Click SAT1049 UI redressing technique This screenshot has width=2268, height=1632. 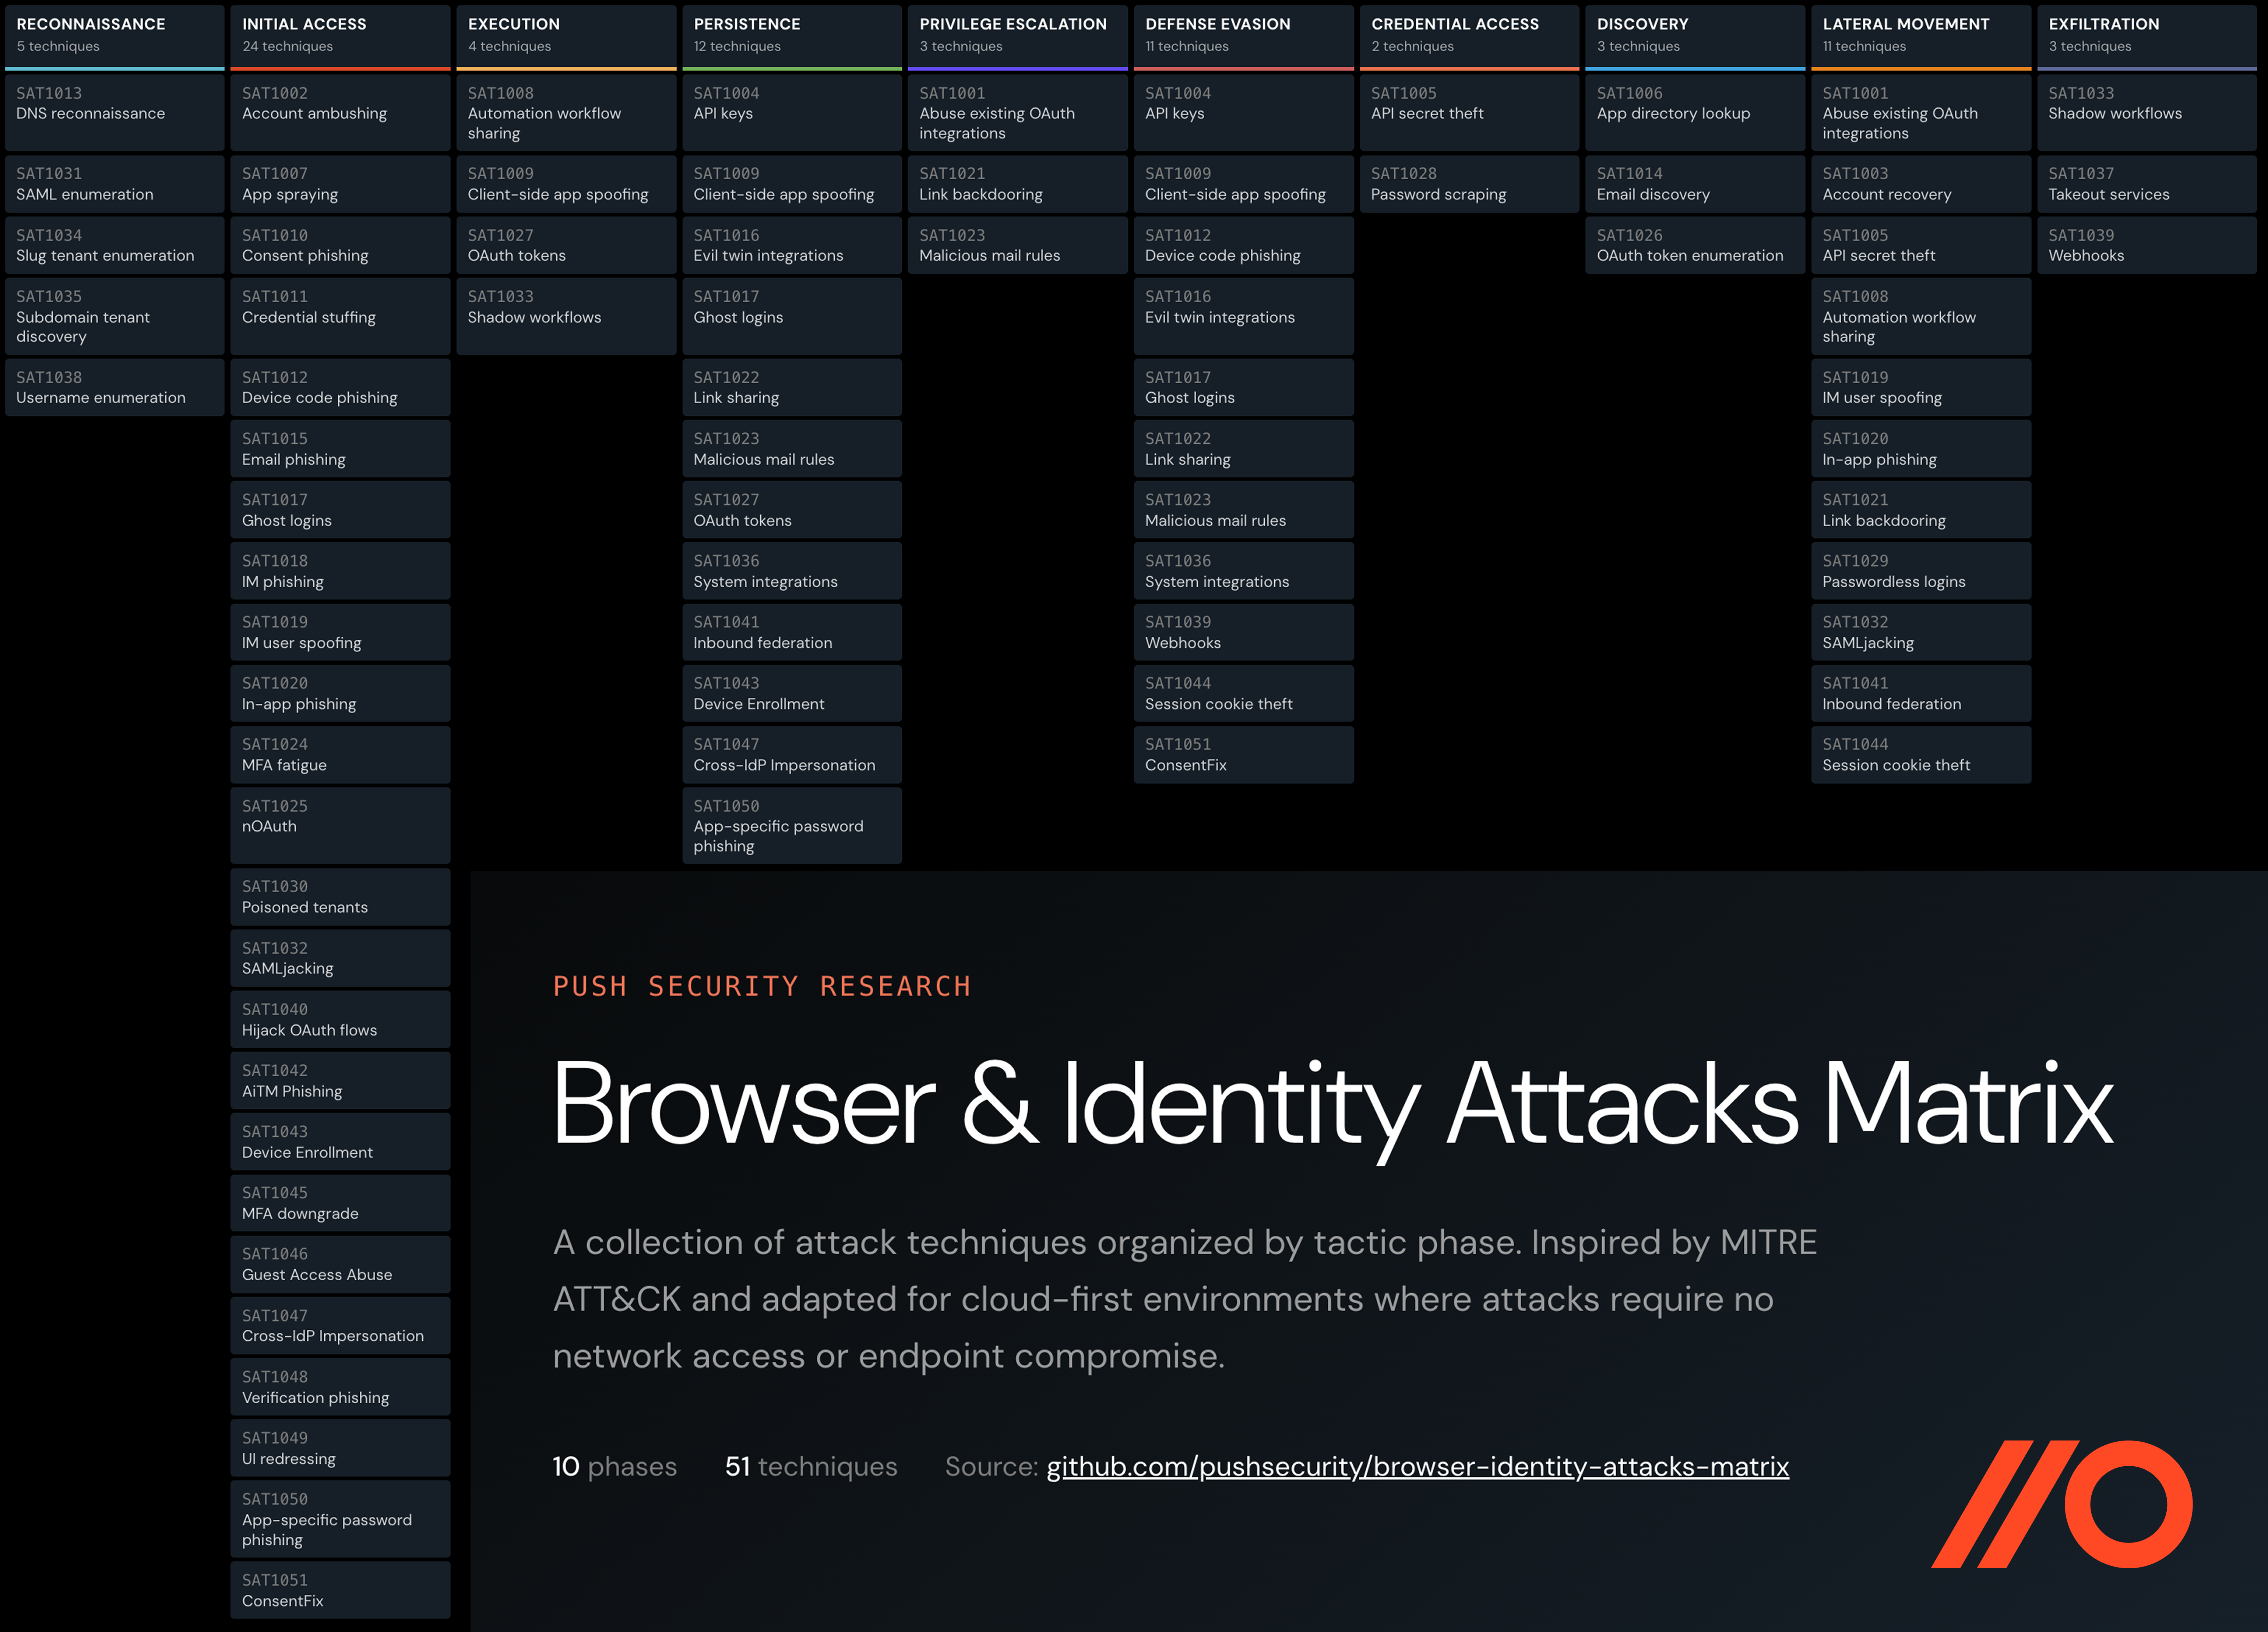click(340, 1448)
